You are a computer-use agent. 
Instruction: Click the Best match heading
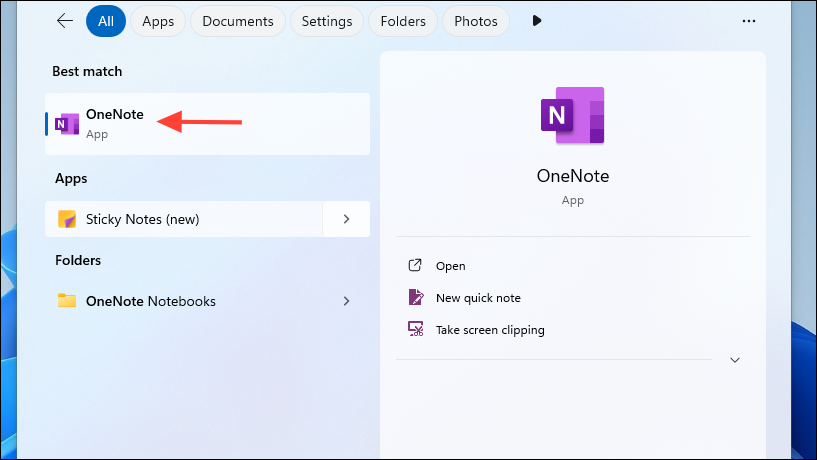87,71
